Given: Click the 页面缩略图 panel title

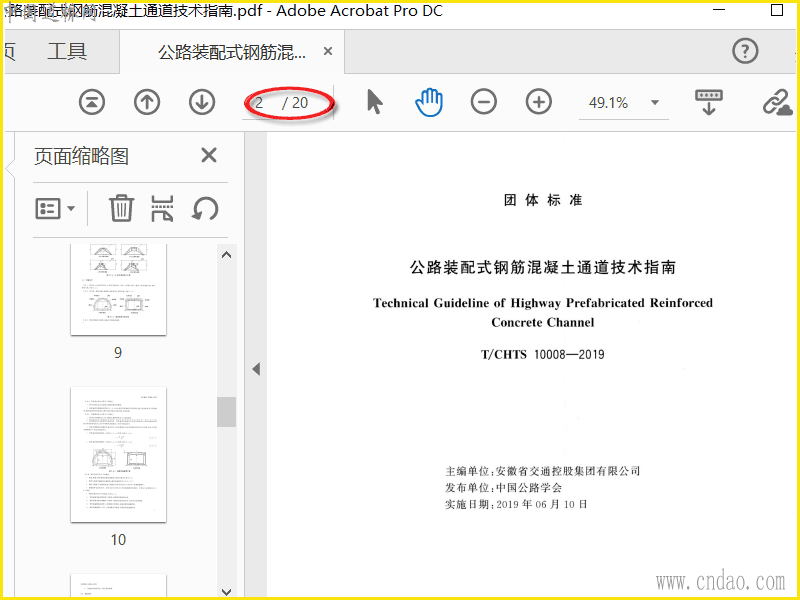Looking at the screenshot, I should click(82, 156).
